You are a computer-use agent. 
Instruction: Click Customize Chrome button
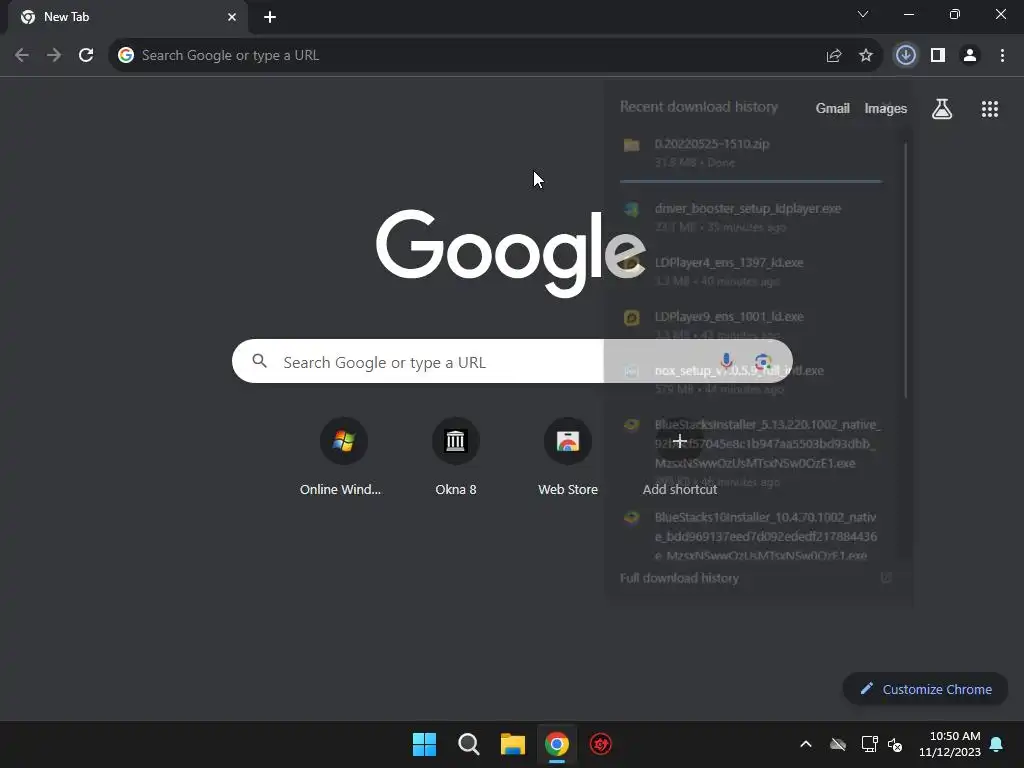(x=925, y=689)
